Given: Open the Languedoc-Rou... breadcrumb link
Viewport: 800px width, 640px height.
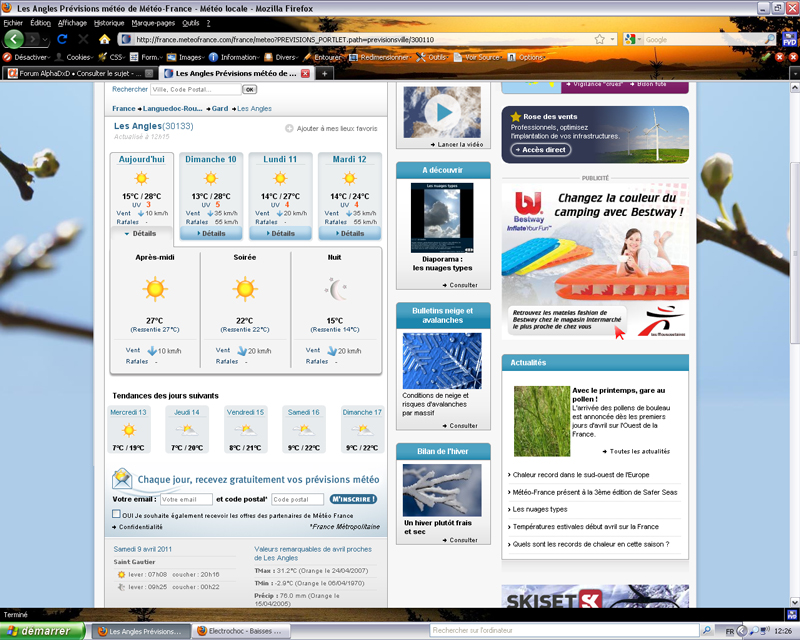Looking at the screenshot, I should click(172, 109).
